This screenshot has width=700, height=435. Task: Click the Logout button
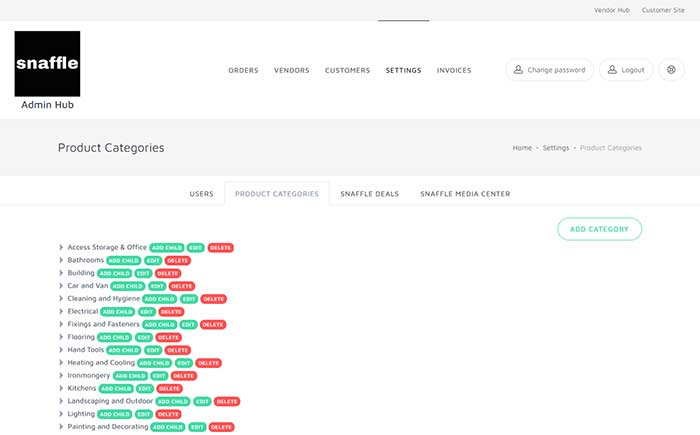626,70
